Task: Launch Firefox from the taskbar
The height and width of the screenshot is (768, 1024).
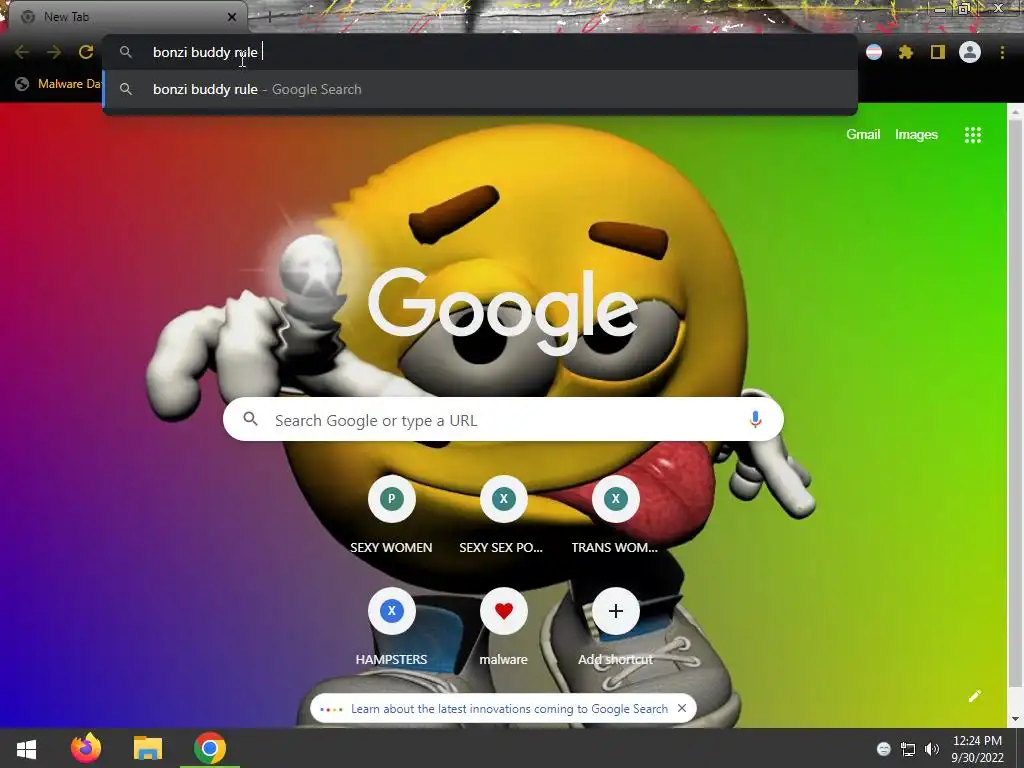Action: (86, 748)
